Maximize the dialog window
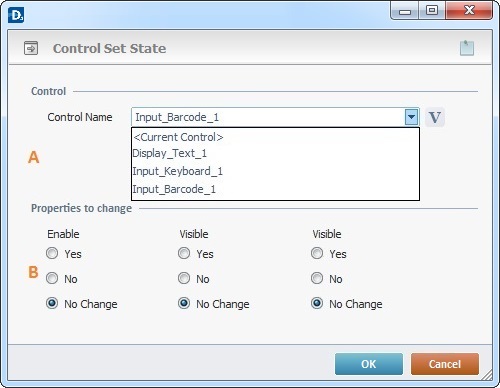The width and height of the screenshot is (500, 388). pos(432,11)
